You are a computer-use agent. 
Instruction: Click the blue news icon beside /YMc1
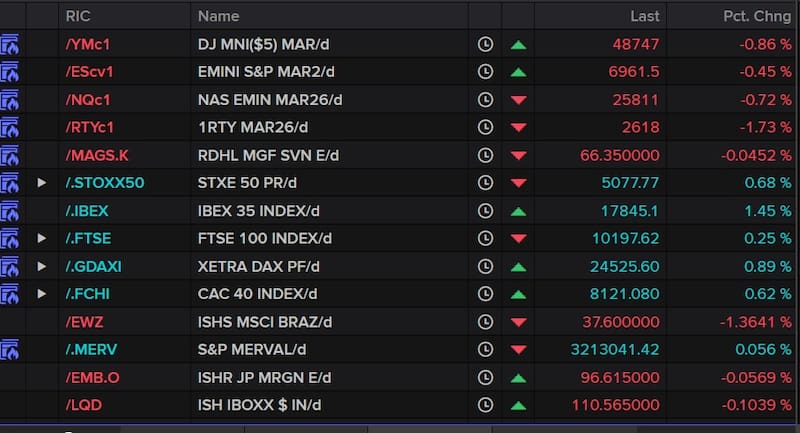click(x=11, y=45)
